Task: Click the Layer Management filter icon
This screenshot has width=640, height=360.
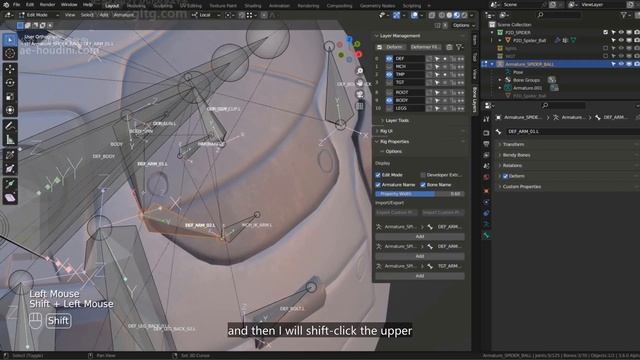Action: click(x=459, y=47)
